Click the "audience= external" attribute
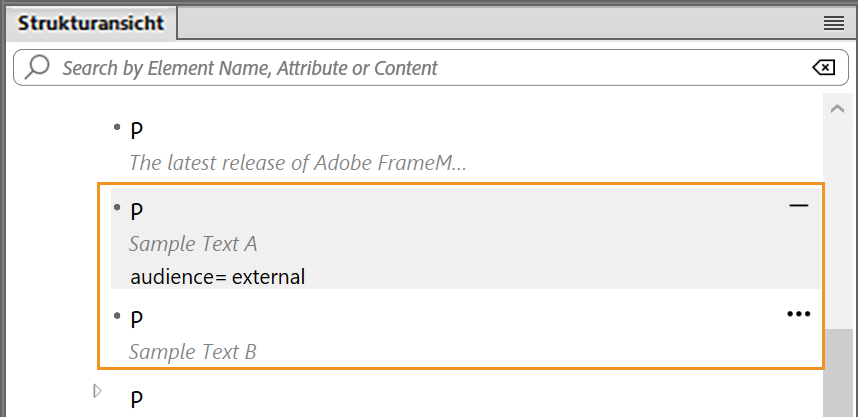 (x=217, y=277)
